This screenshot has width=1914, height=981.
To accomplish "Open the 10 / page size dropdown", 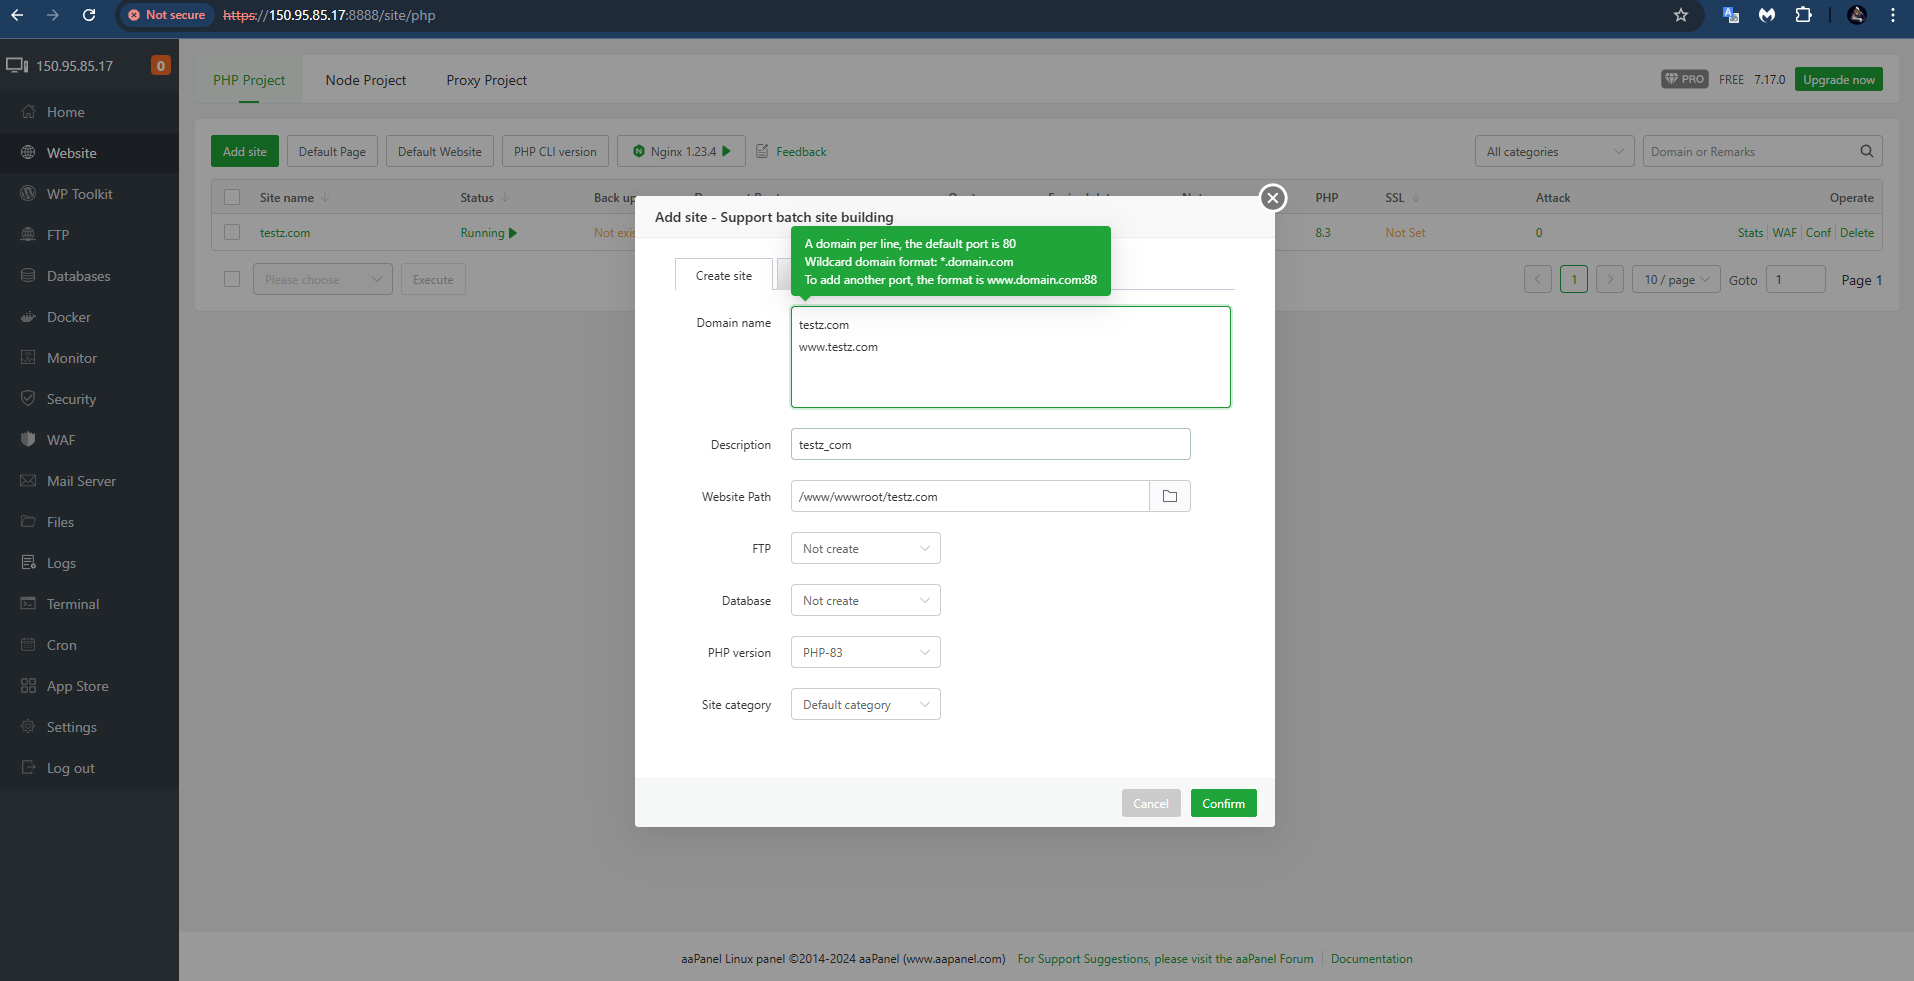I will [1676, 279].
